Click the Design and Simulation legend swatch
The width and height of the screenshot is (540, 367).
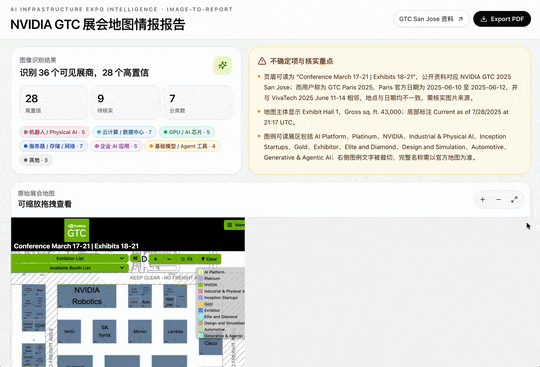click(x=201, y=323)
